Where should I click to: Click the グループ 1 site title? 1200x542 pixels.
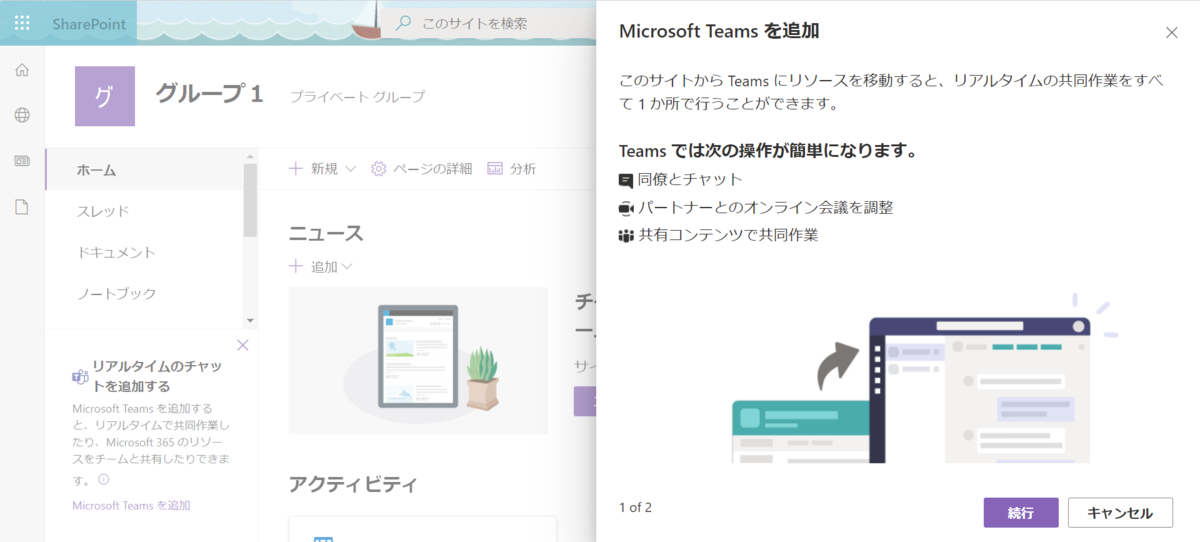209,94
